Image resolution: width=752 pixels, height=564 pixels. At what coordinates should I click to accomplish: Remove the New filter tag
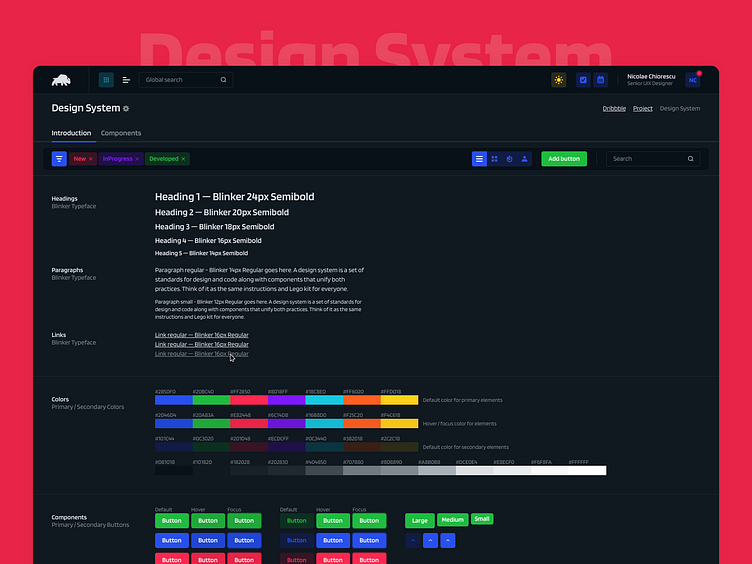[x=91, y=159]
